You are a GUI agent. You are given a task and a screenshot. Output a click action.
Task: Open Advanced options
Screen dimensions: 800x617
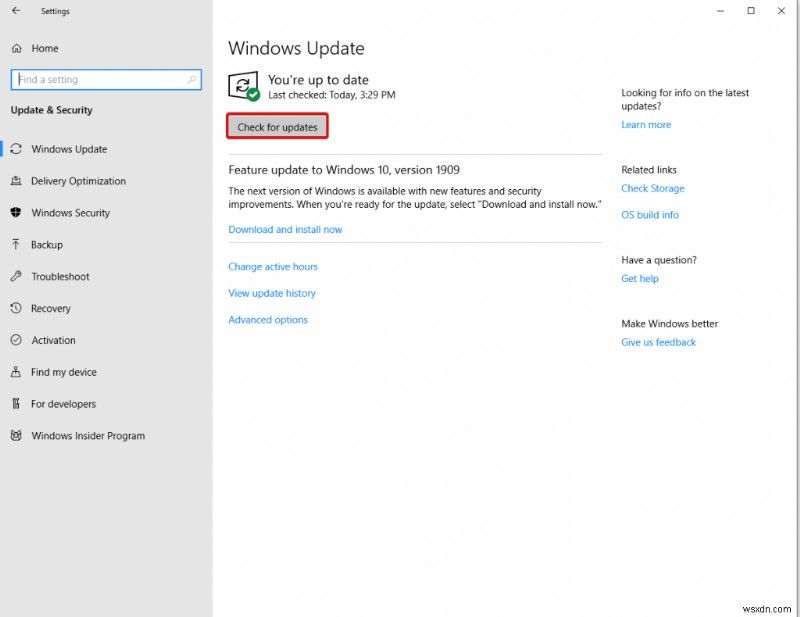pos(267,319)
